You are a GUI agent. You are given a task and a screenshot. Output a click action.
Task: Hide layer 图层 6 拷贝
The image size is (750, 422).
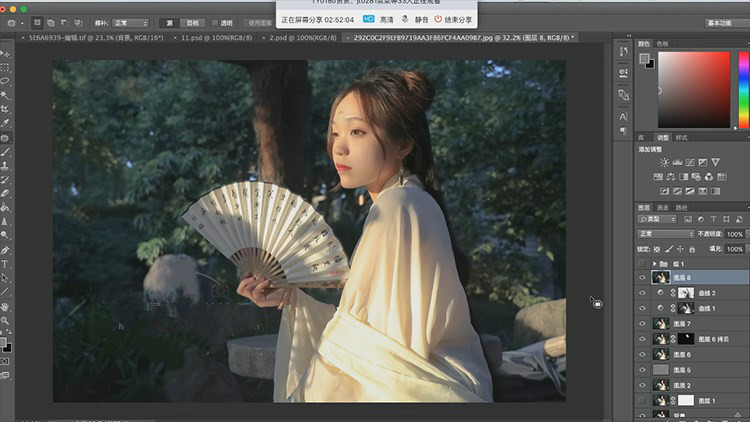point(642,339)
